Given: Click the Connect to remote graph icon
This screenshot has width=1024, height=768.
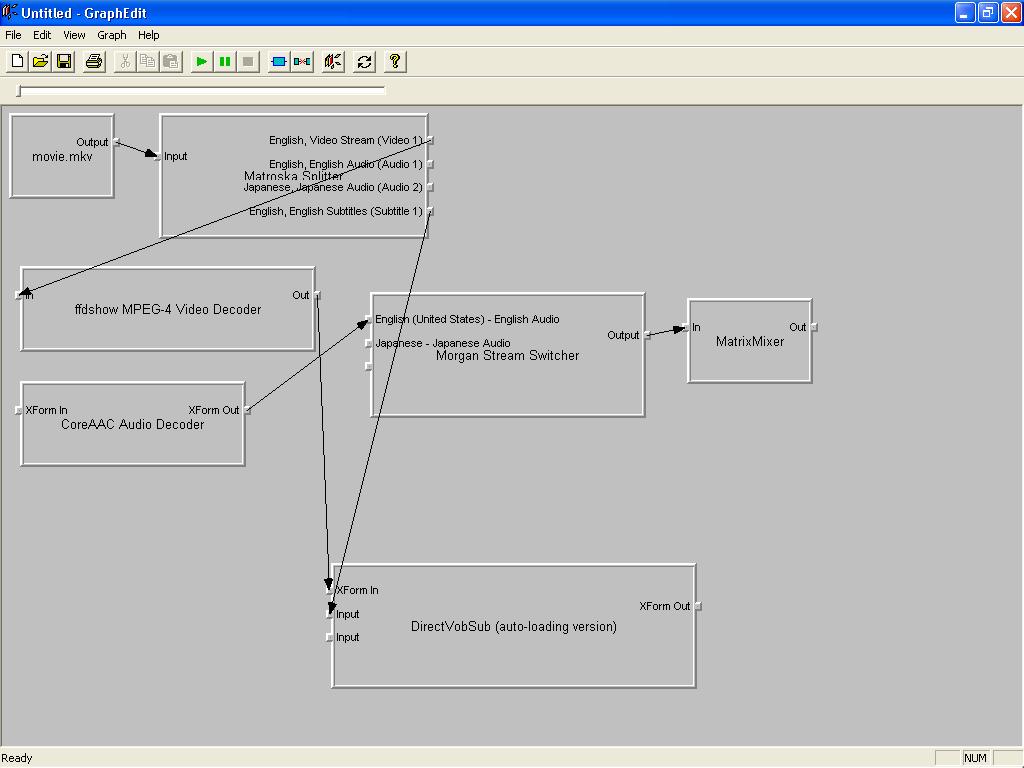Looking at the screenshot, I should click(x=333, y=61).
